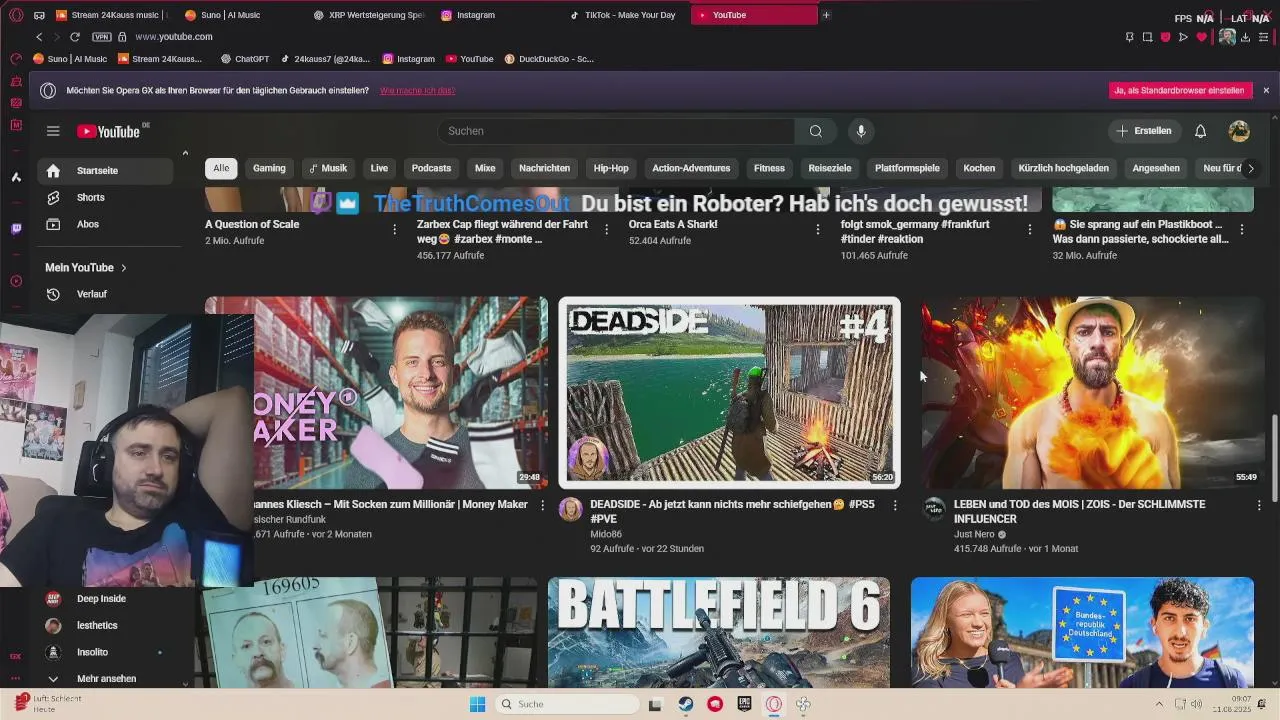Open the Just Nero channel name
This screenshot has width=1280, height=720.
pyautogui.click(x=976, y=534)
